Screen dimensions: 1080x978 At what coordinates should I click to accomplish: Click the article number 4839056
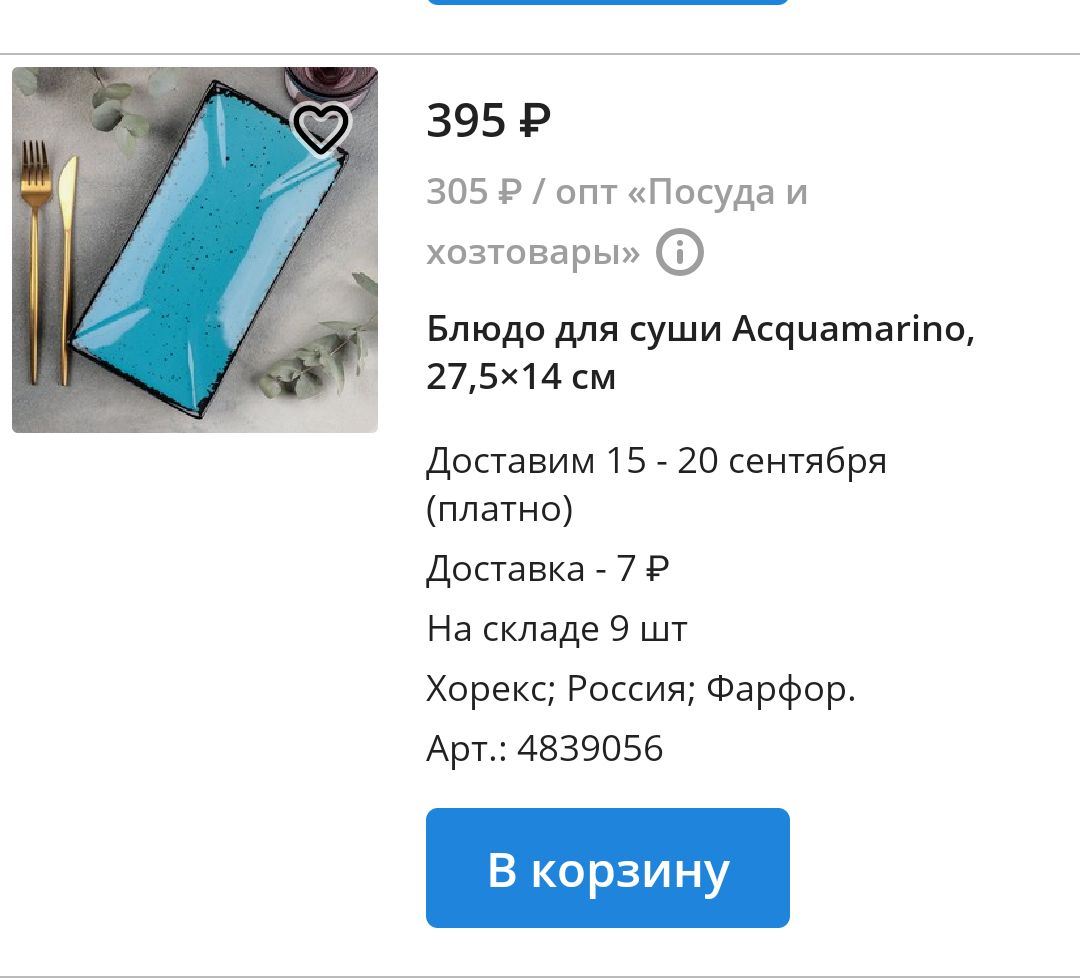(590, 749)
